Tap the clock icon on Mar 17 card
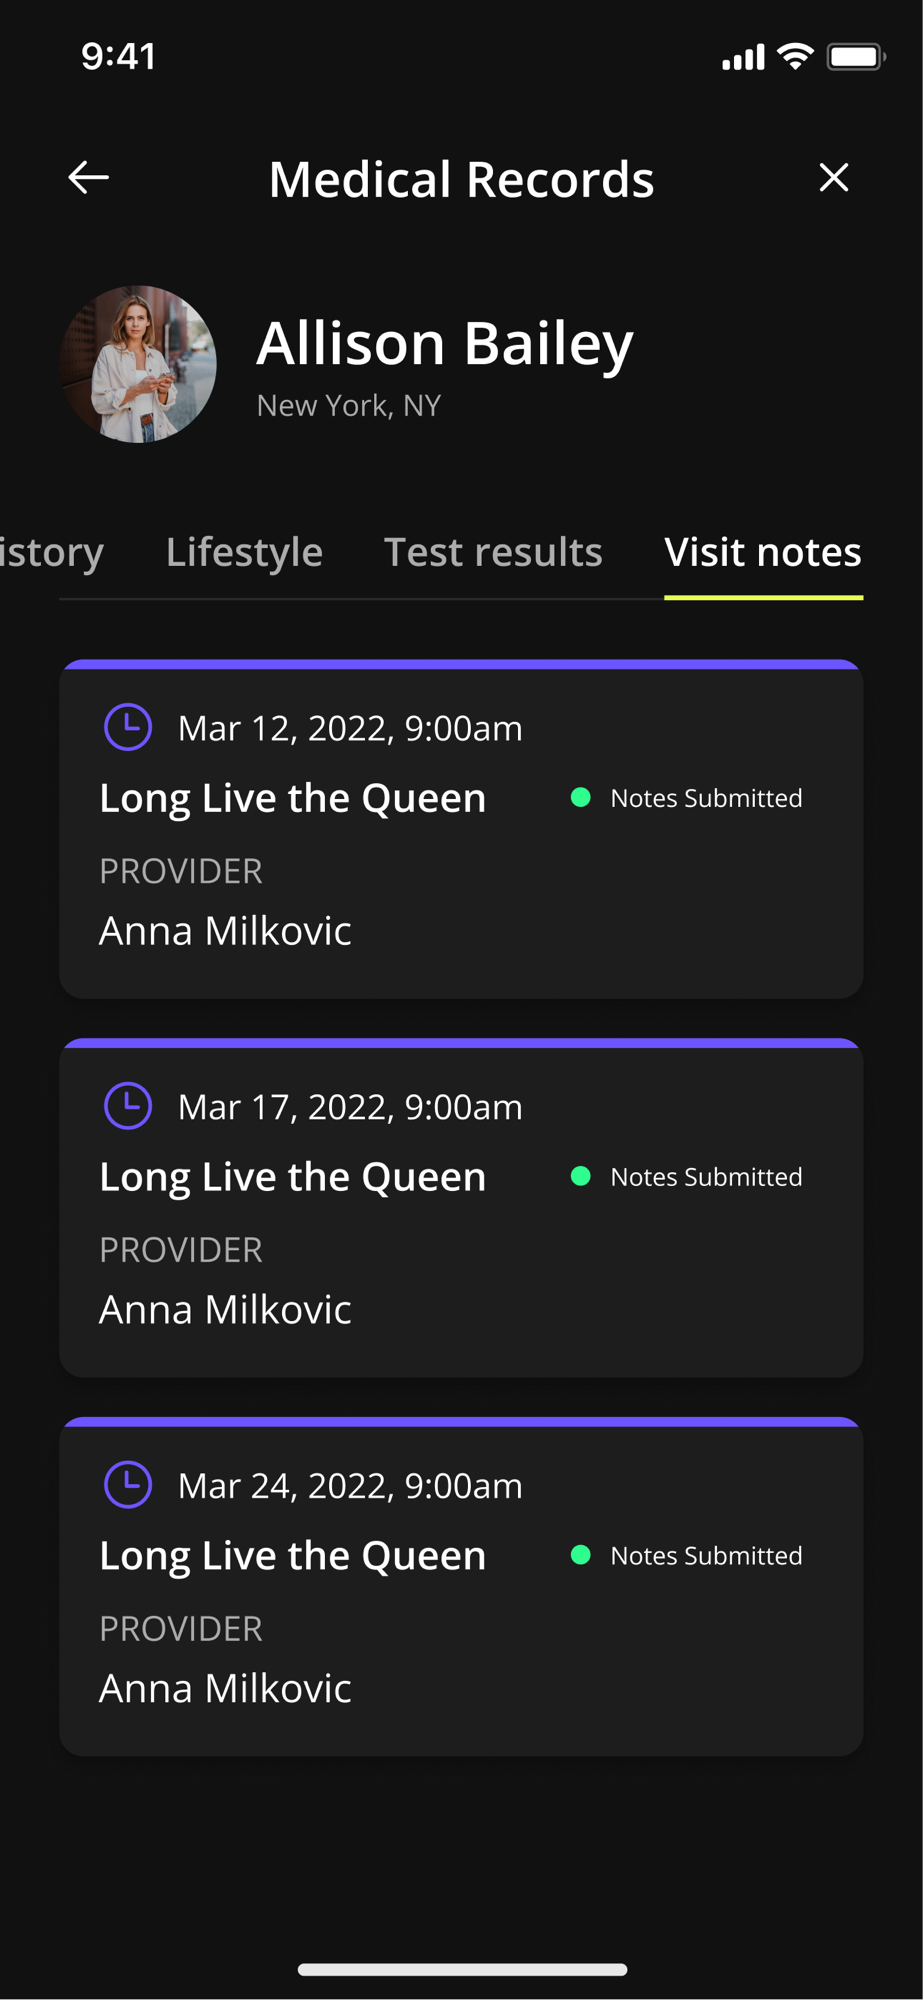923x2000 pixels. [128, 1106]
